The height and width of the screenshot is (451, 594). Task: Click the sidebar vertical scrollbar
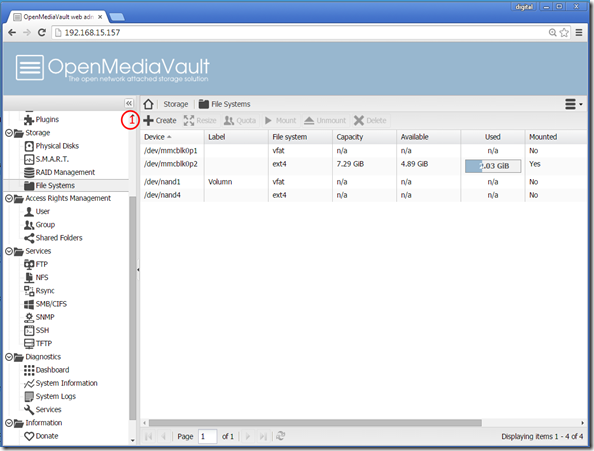(x=133, y=308)
